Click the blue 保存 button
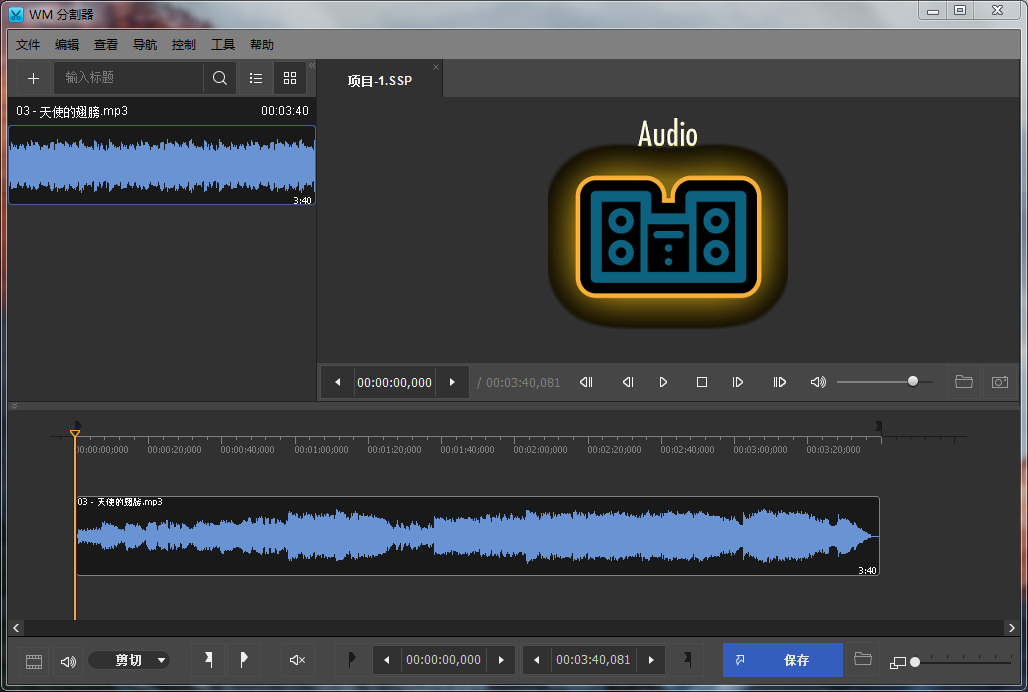Screen dimensions: 1028x692 point(783,660)
